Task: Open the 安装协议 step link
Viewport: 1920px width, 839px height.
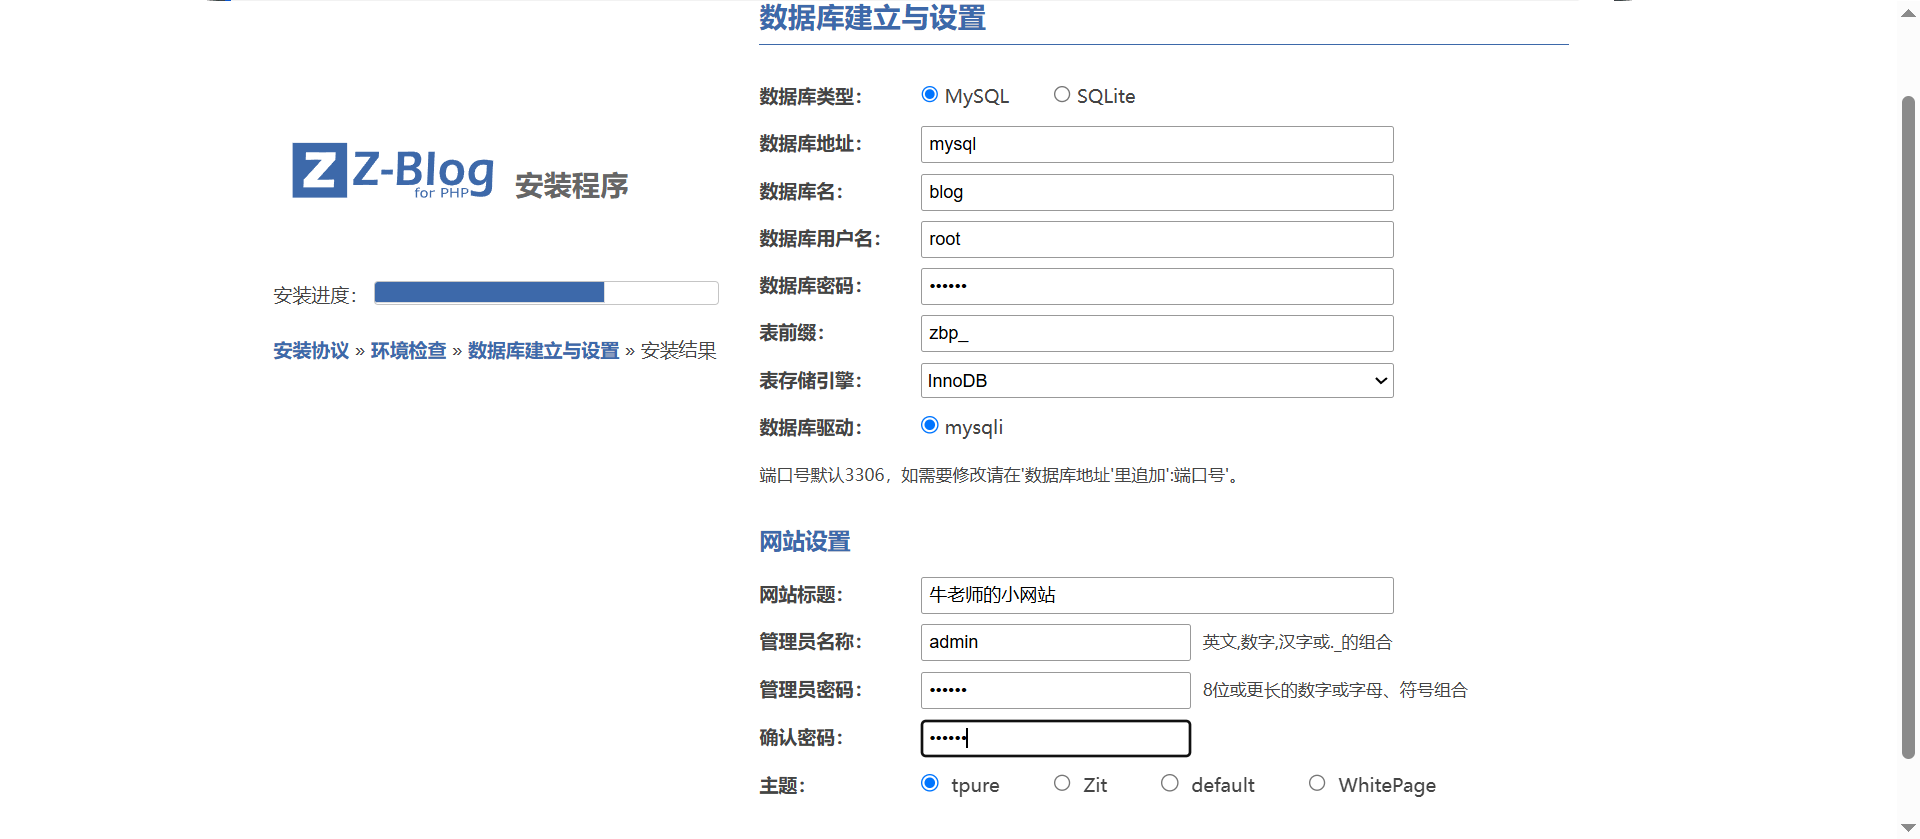Action: pos(311,351)
